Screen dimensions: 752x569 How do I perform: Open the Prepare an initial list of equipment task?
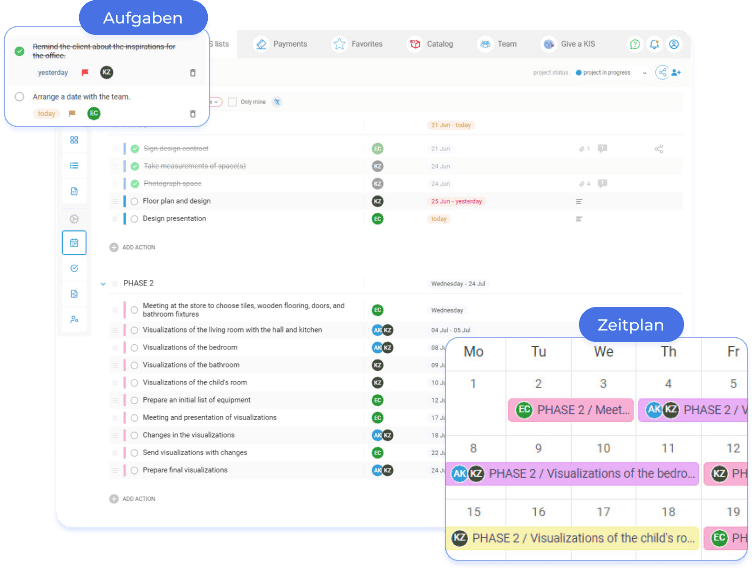coord(197,400)
